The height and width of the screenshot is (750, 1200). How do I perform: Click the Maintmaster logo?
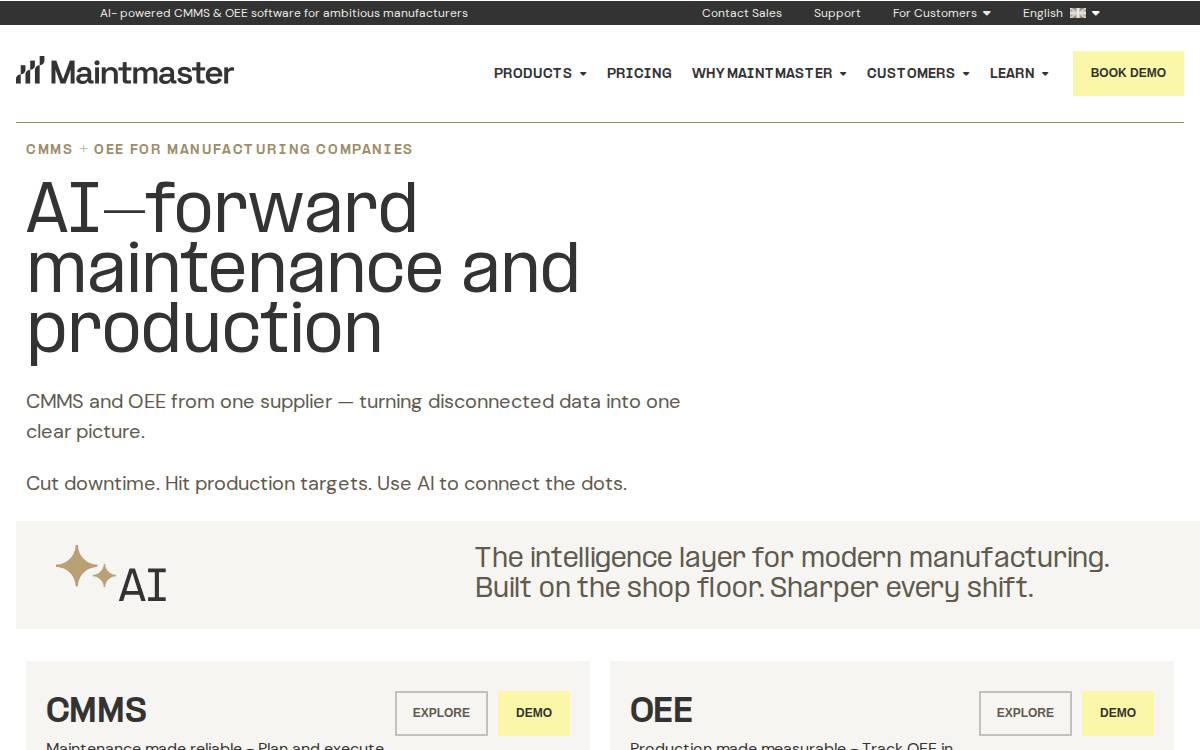125,72
